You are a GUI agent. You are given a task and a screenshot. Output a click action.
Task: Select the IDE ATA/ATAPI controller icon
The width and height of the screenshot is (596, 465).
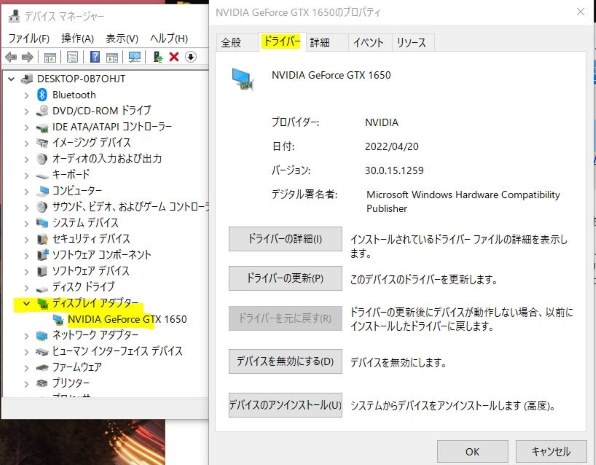pos(42,127)
